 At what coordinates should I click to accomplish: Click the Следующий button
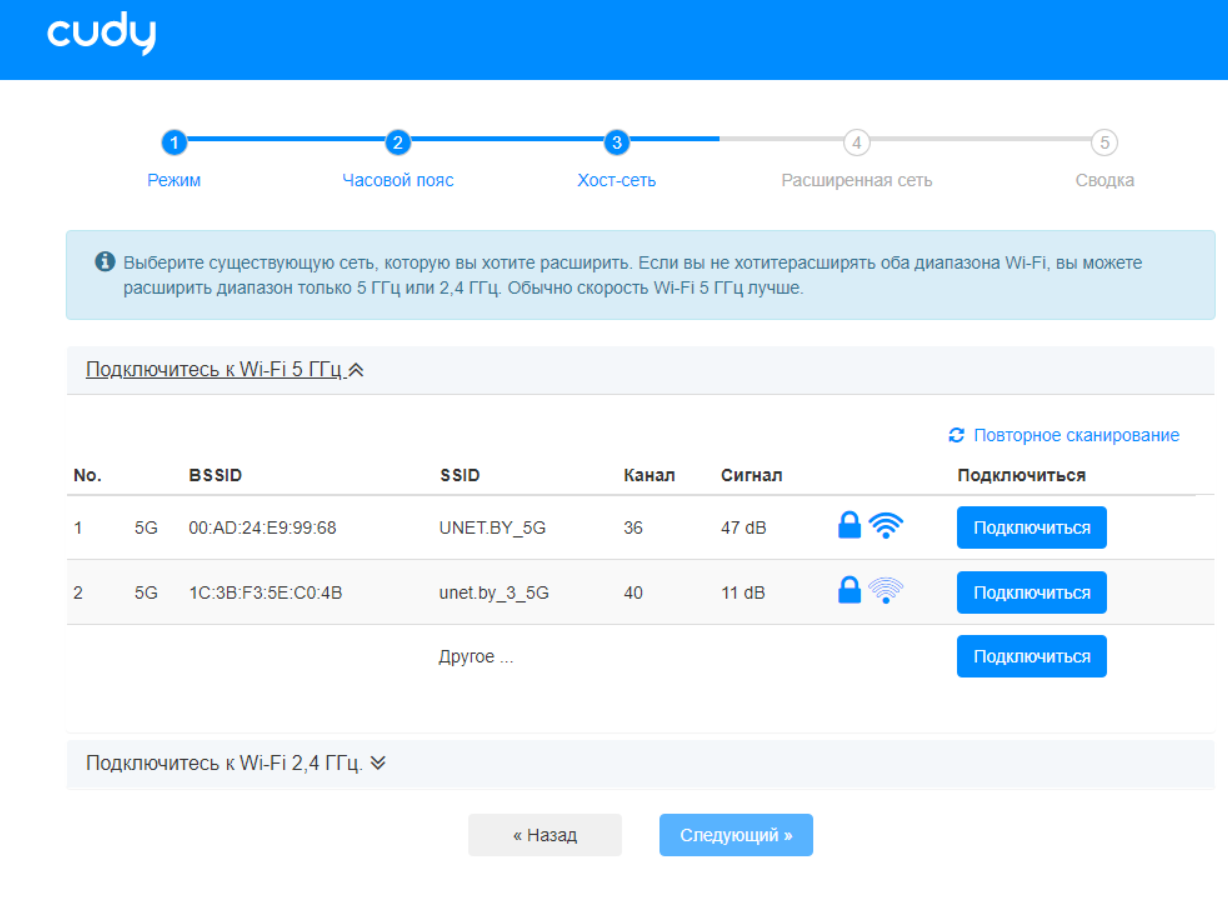click(x=736, y=835)
